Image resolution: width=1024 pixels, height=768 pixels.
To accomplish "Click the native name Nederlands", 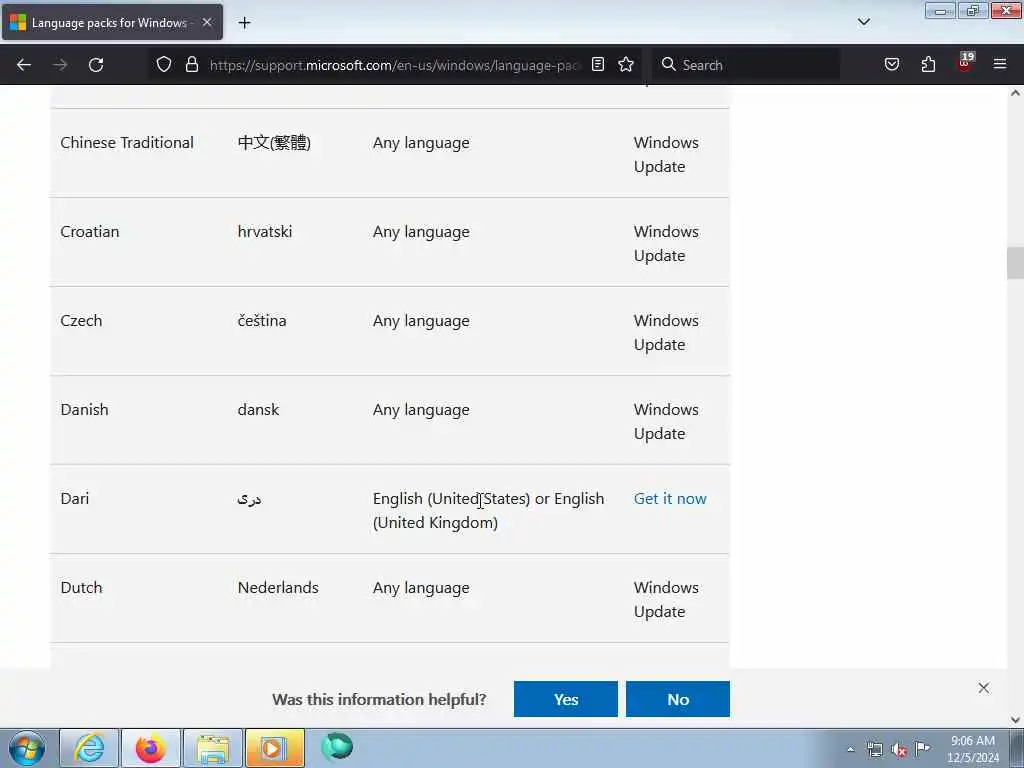I will (278, 587).
